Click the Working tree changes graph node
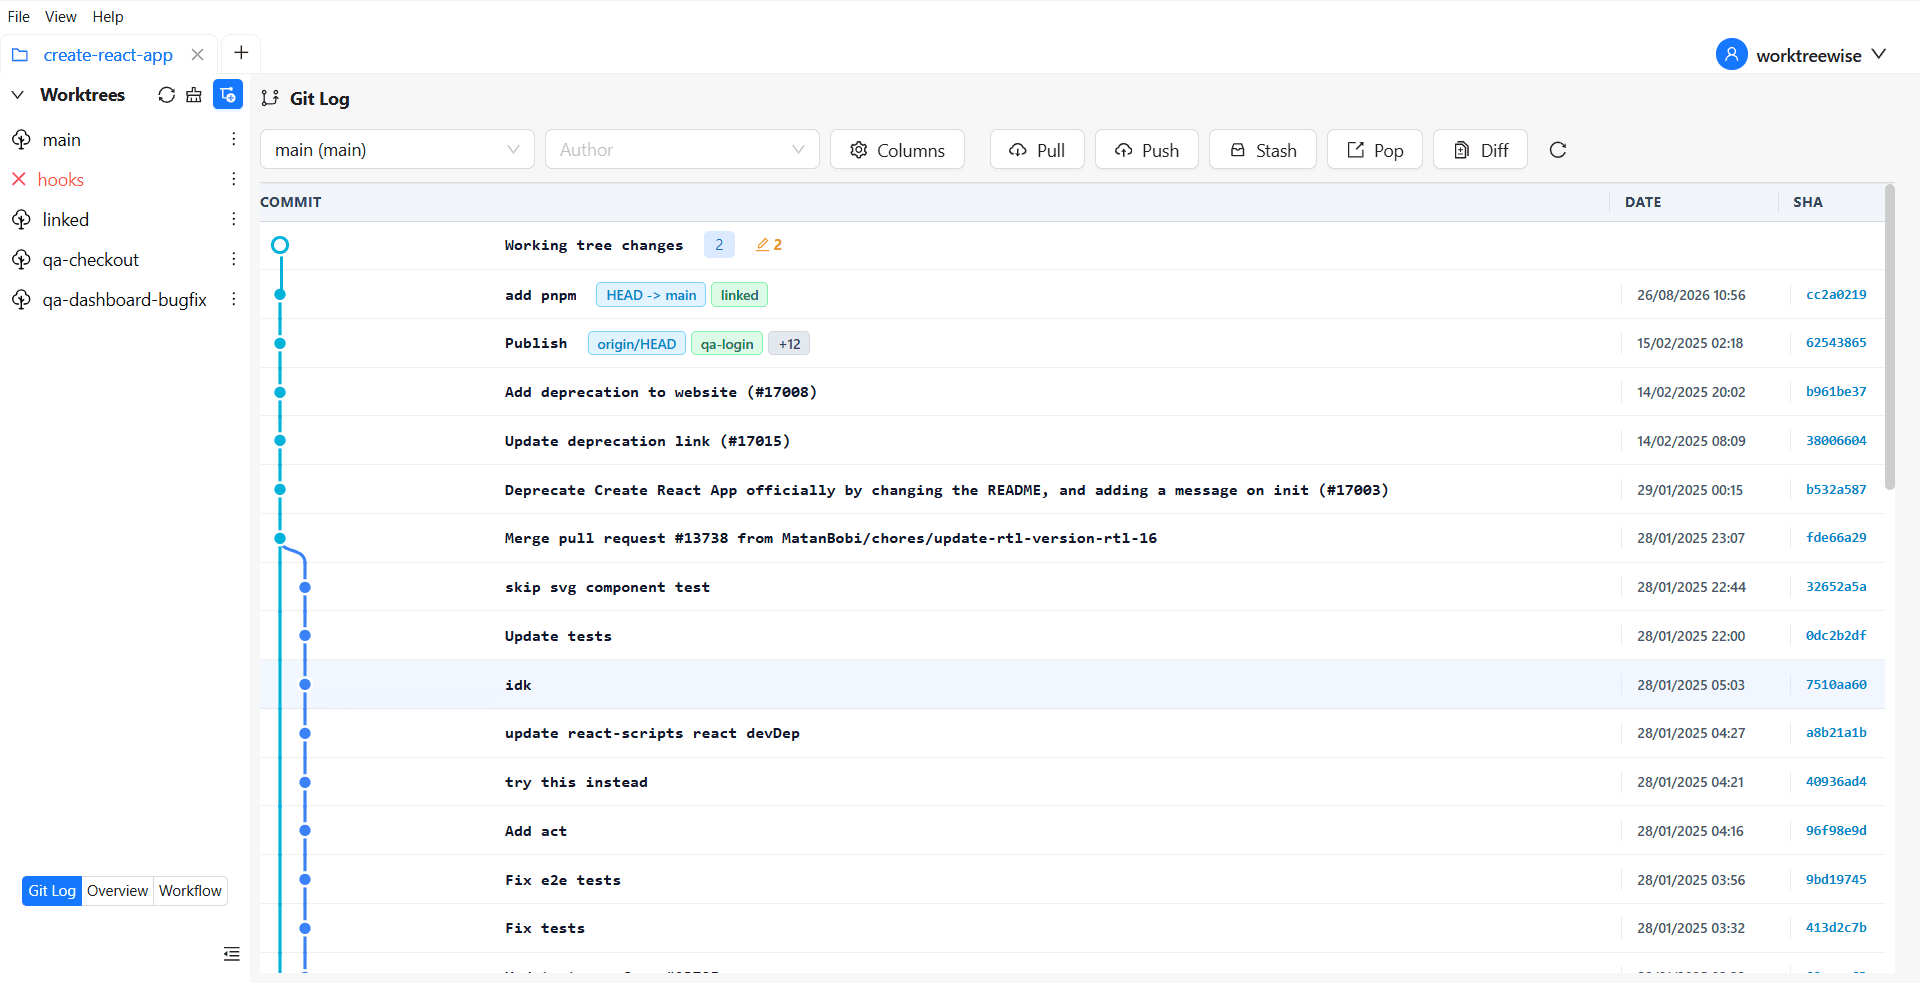This screenshot has width=1920, height=991. [x=280, y=245]
